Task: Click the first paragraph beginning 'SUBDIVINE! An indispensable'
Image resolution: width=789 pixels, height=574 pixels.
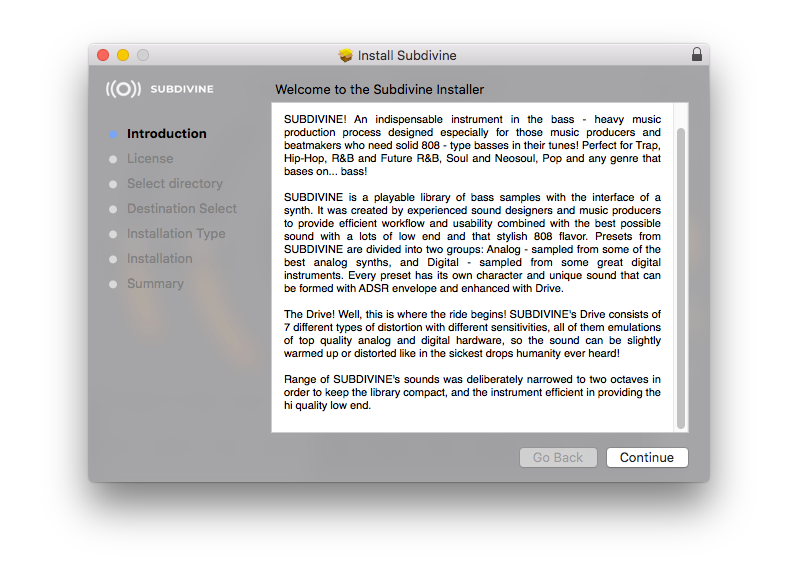Action: [x=472, y=145]
